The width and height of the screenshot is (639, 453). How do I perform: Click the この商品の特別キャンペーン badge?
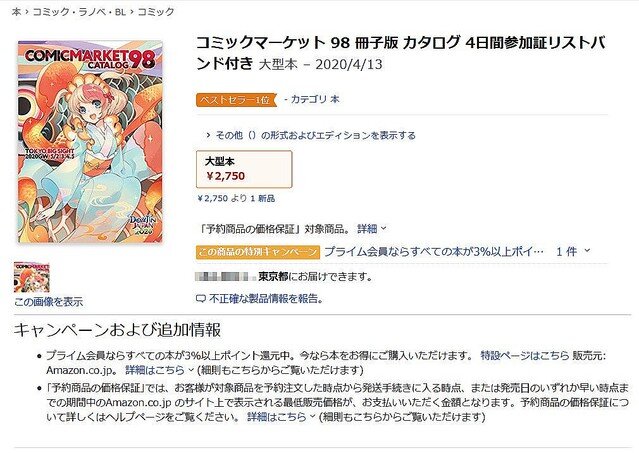click(258, 252)
